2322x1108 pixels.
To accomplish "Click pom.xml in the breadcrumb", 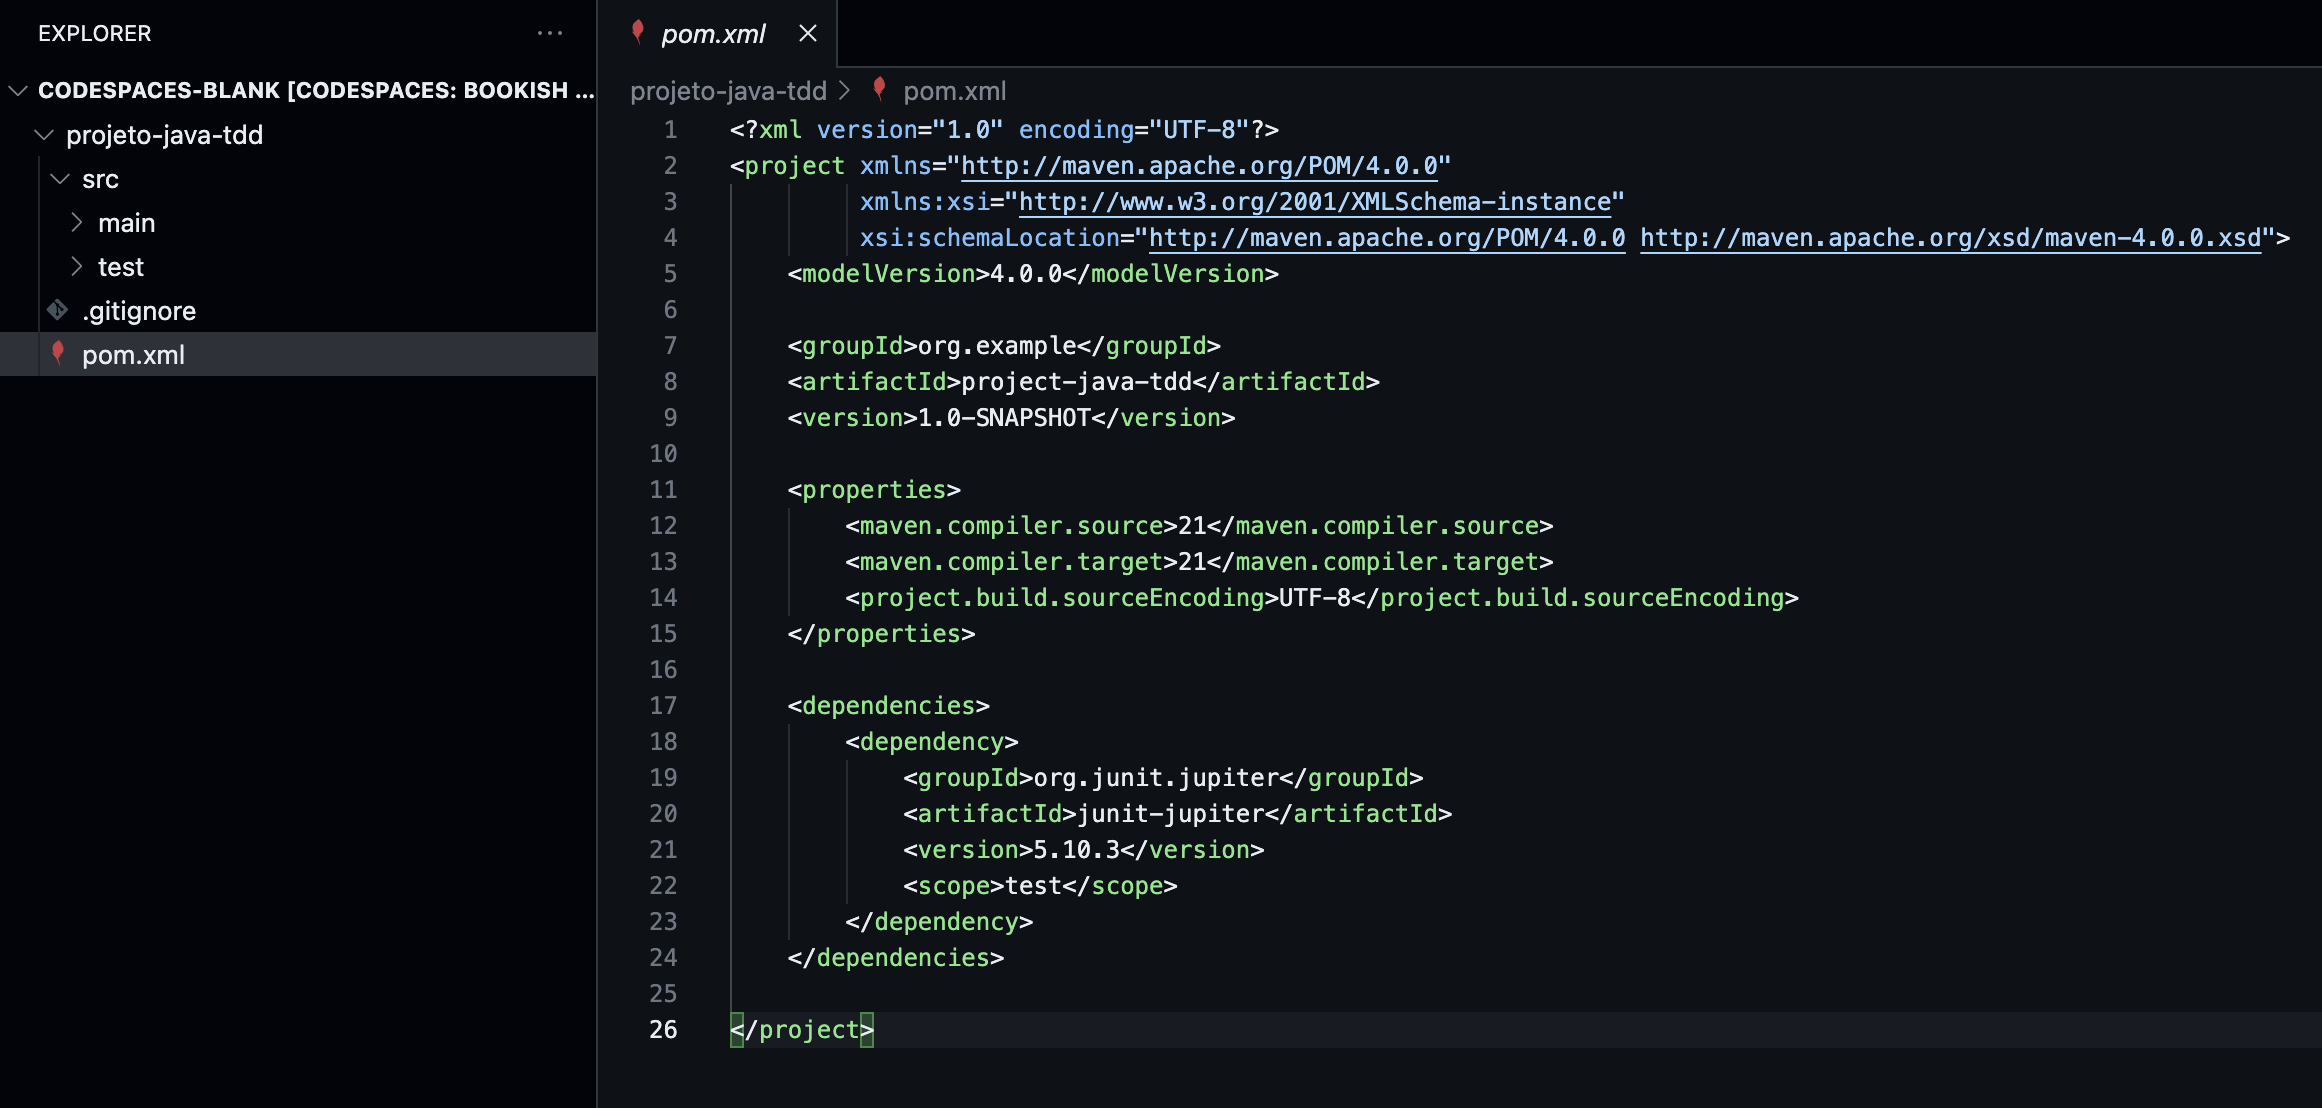I will click(954, 91).
